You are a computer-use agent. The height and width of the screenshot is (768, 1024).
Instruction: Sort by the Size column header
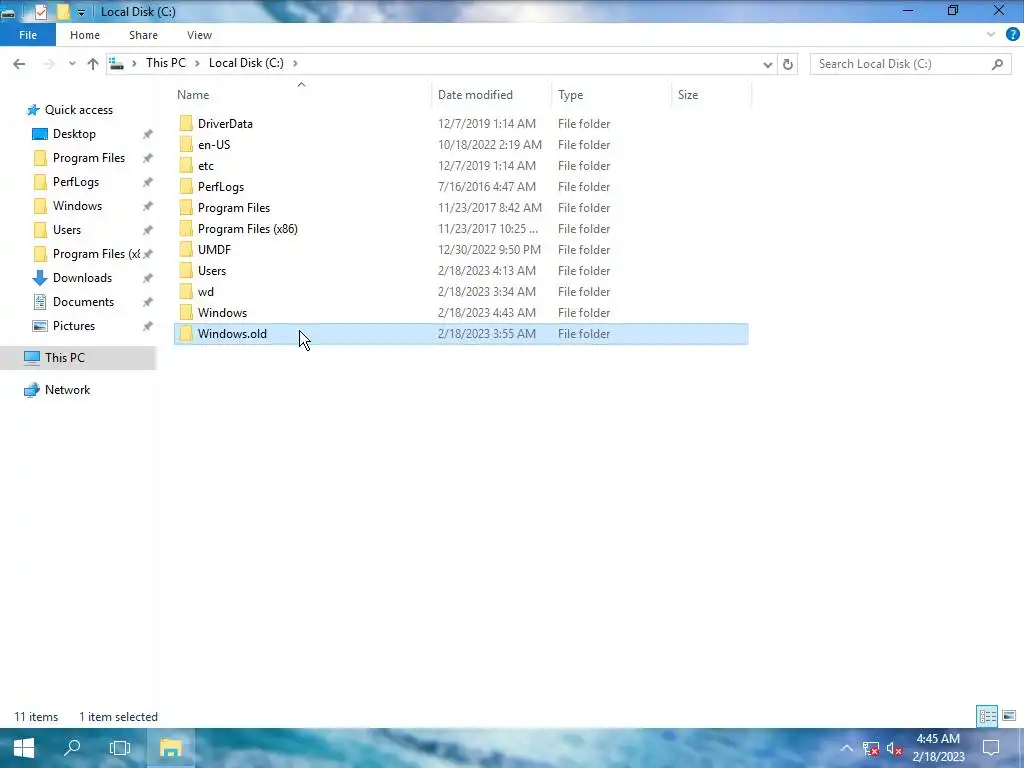pos(688,95)
